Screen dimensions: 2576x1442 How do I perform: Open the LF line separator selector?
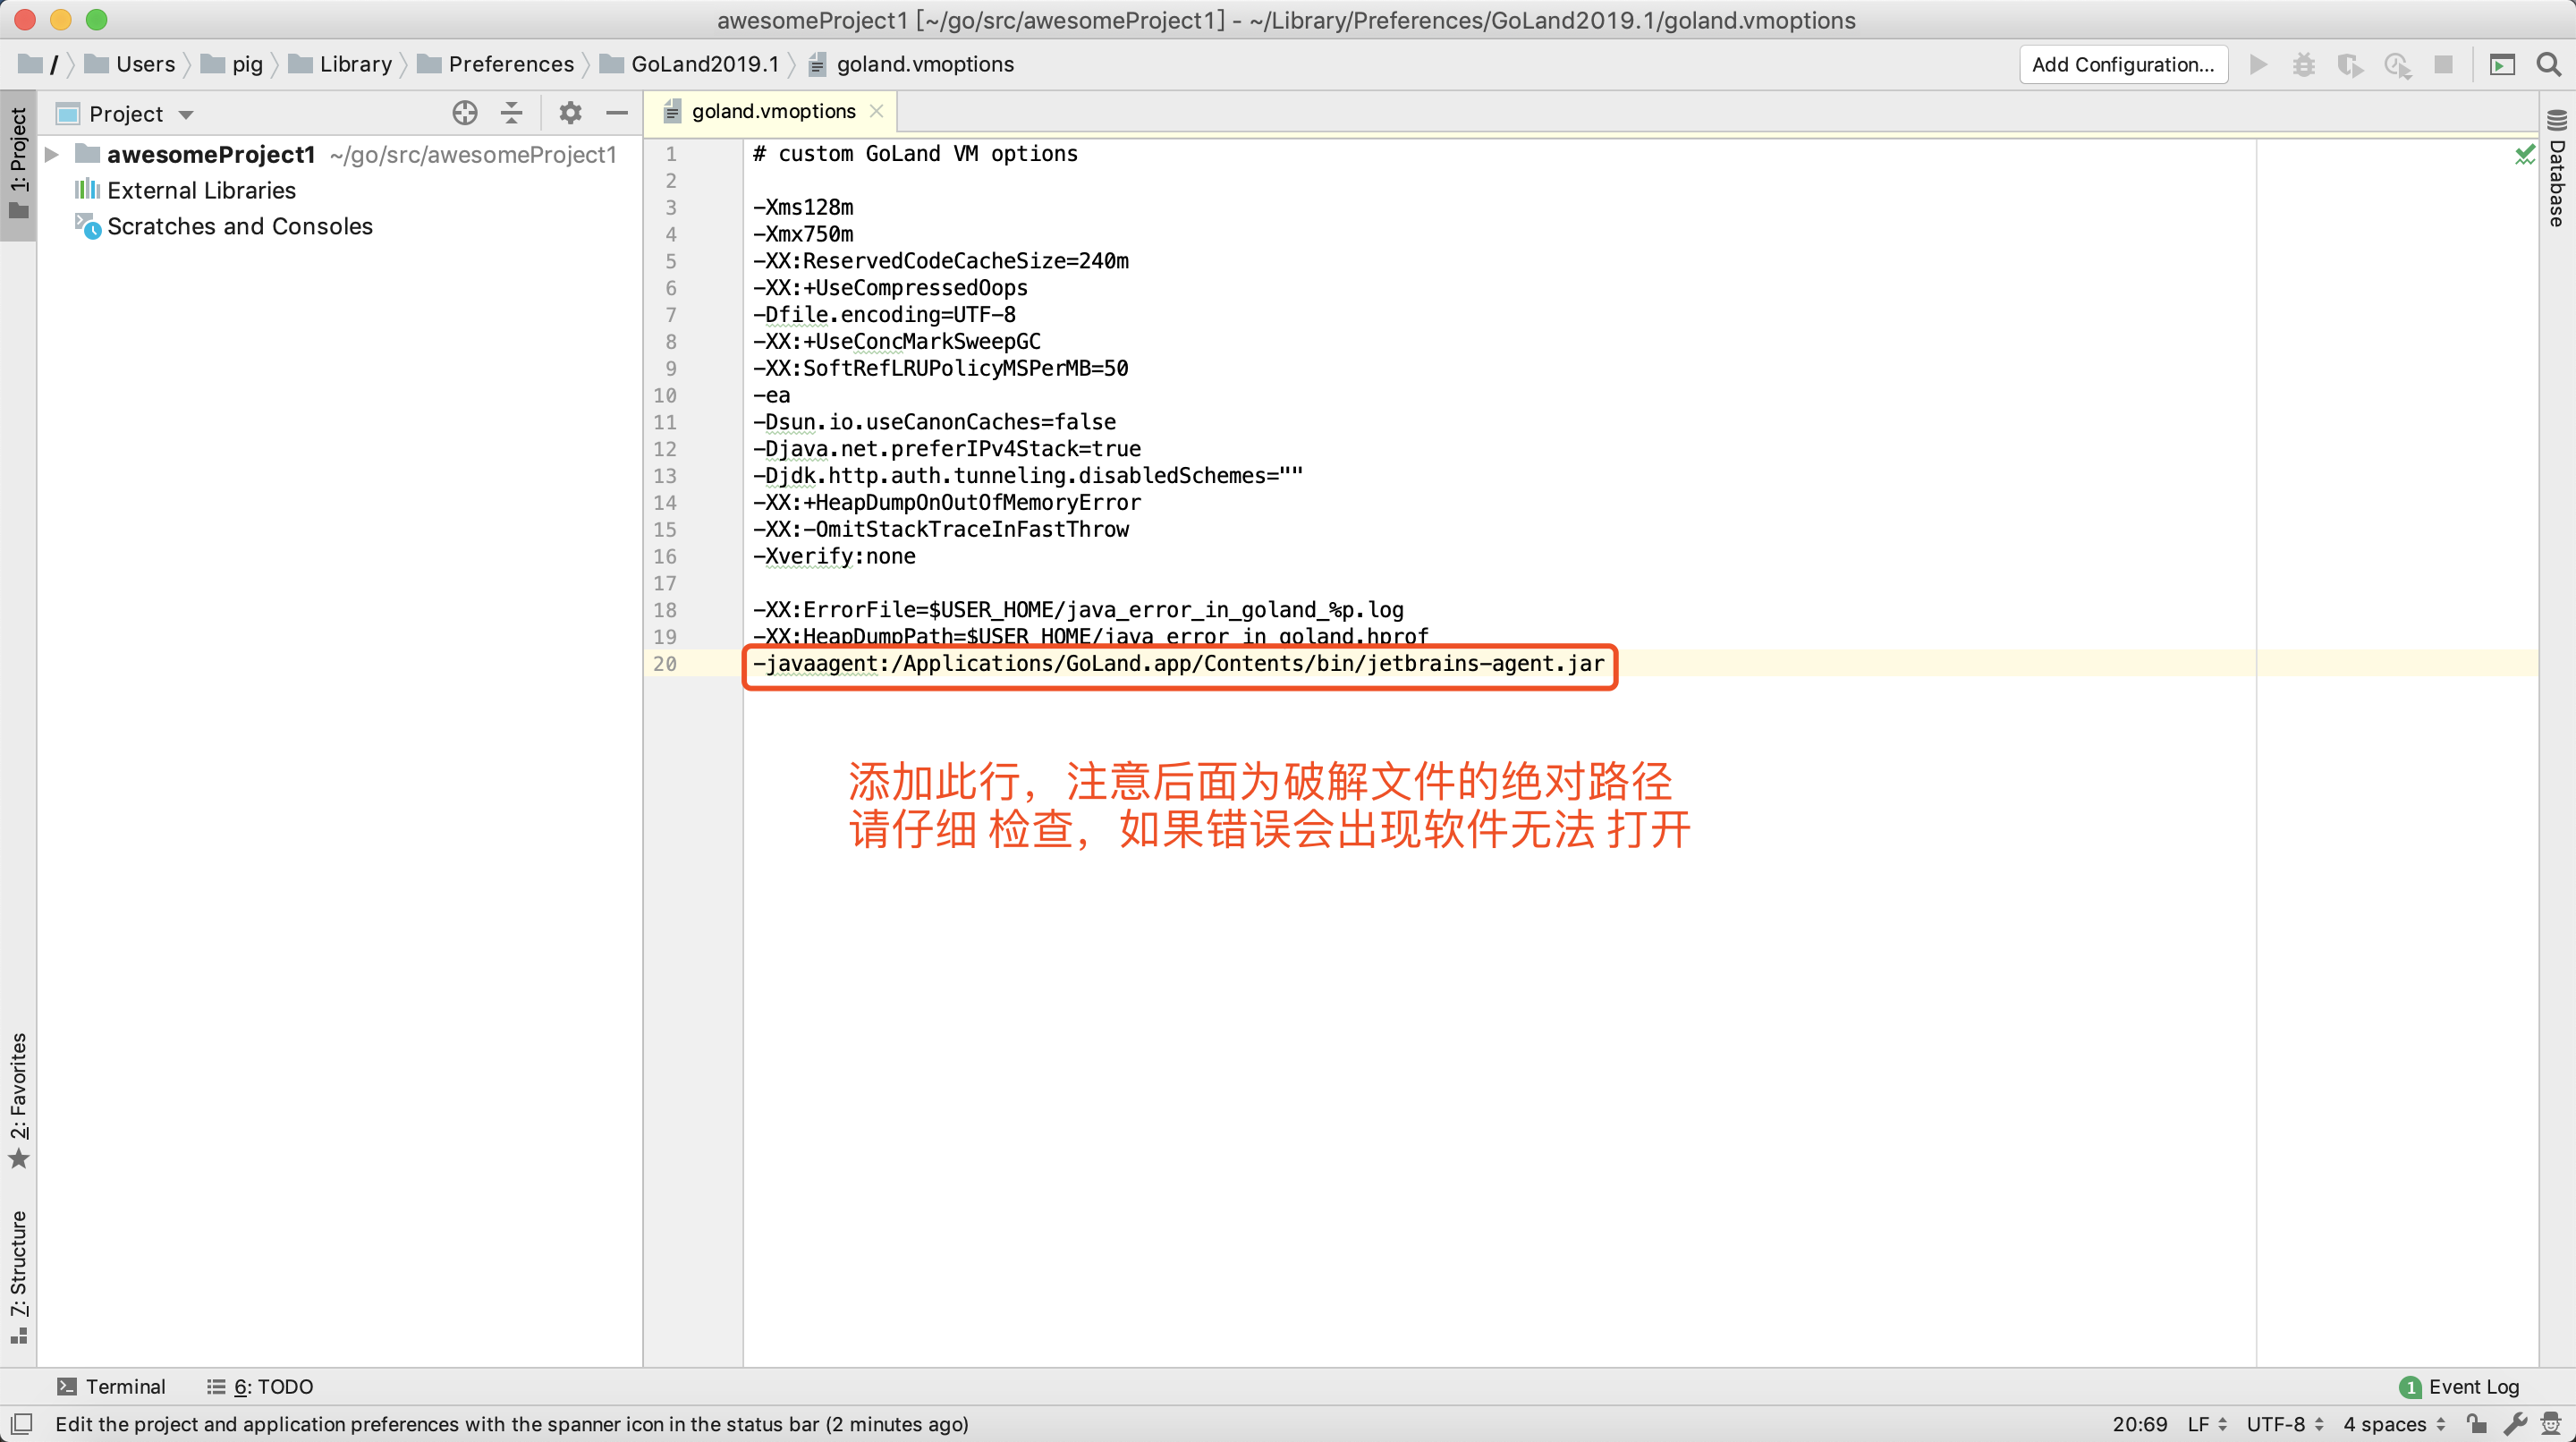2207,1423
